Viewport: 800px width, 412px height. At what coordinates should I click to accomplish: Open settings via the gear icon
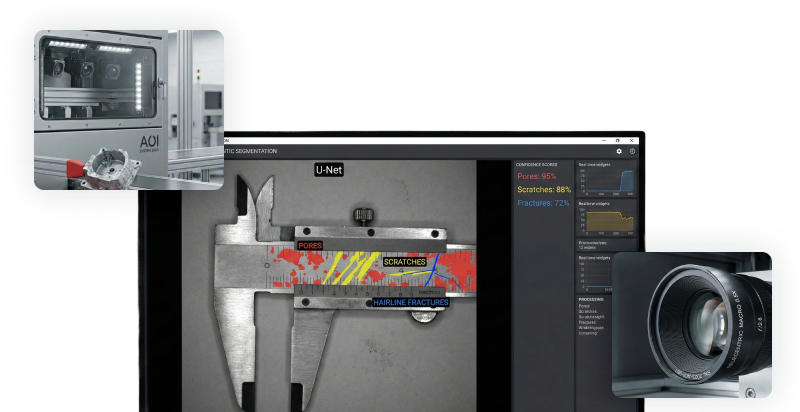(x=619, y=151)
